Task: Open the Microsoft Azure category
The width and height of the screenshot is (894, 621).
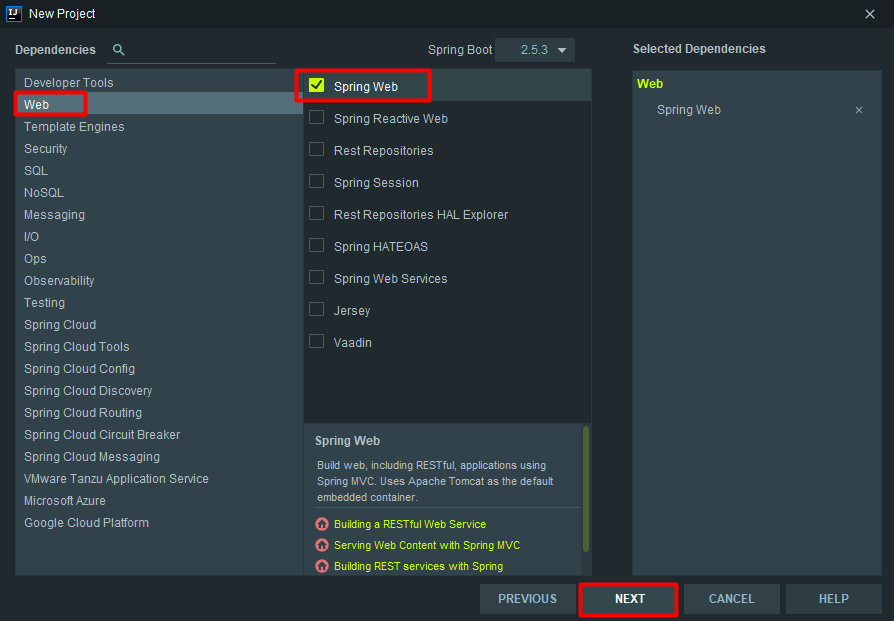Action: [x=159, y=501]
